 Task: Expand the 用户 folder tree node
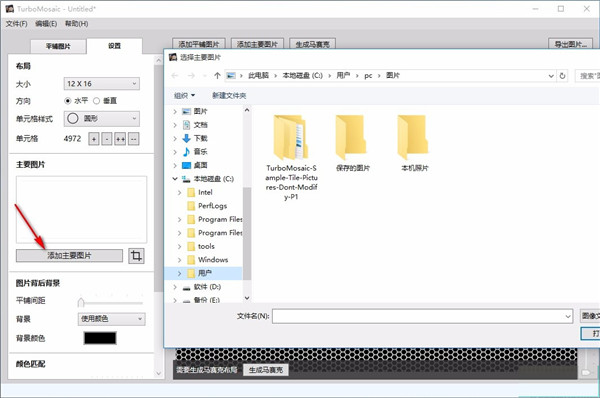click(179, 273)
